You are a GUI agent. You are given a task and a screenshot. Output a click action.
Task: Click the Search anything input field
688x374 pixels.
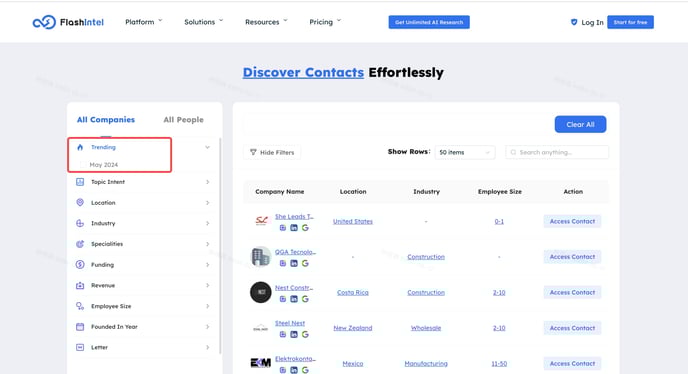click(x=557, y=152)
